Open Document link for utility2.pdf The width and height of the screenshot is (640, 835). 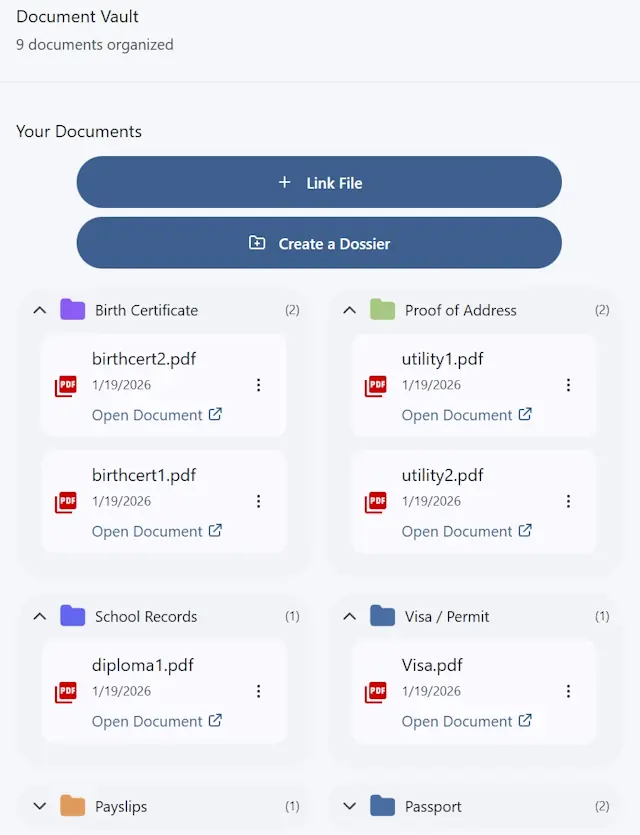pyautogui.click(x=467, y=531)
